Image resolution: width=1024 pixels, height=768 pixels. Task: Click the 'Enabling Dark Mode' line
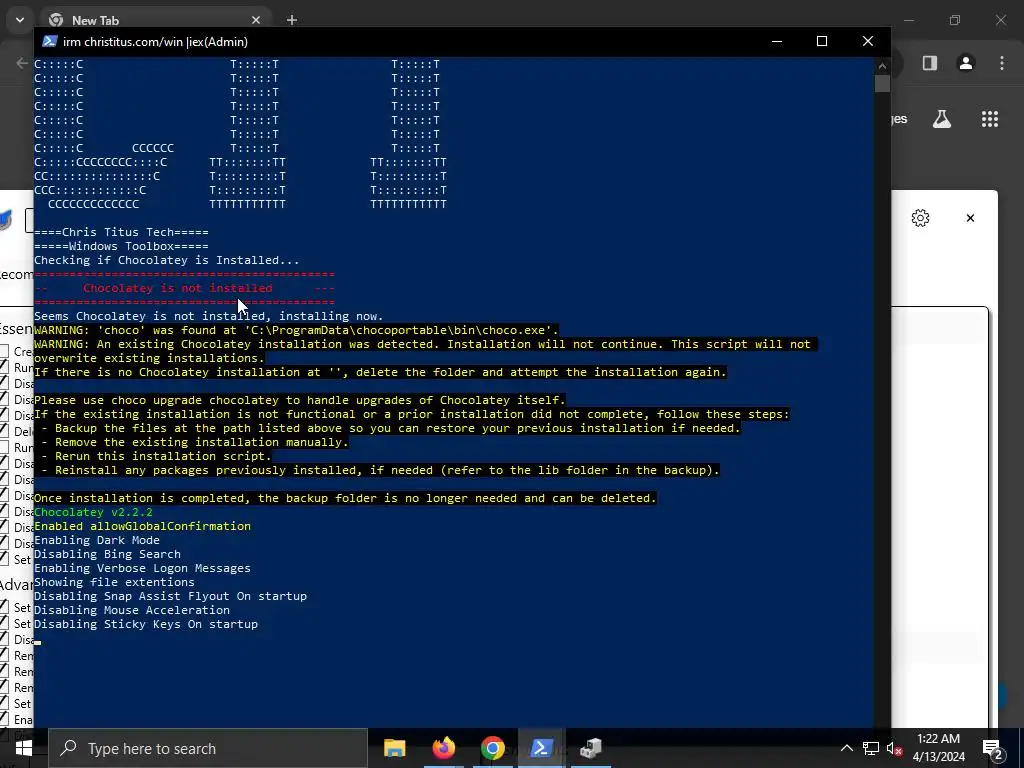click(x=97, y=540)
